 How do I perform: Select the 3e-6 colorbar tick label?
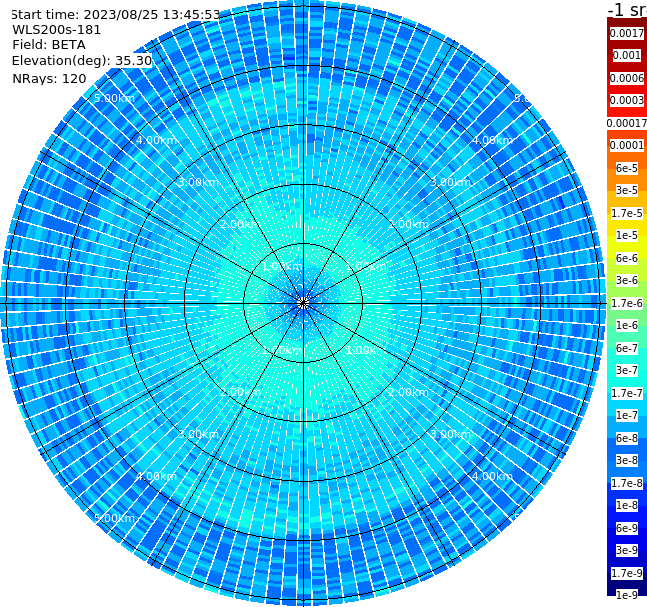coord(627,280)
